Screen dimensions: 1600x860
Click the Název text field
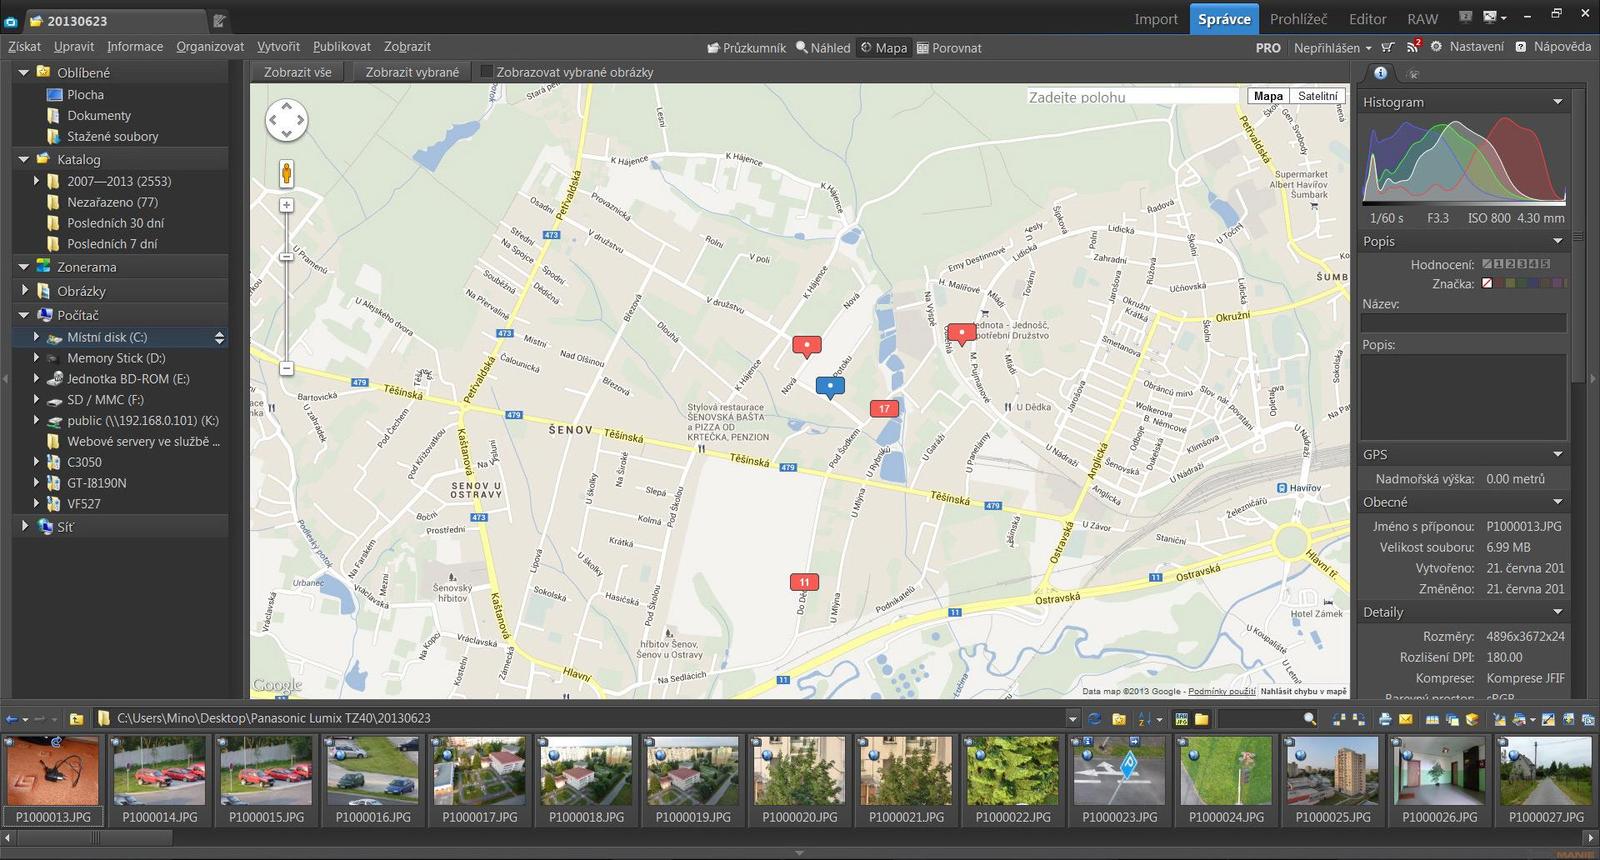tap(1463, 323)
